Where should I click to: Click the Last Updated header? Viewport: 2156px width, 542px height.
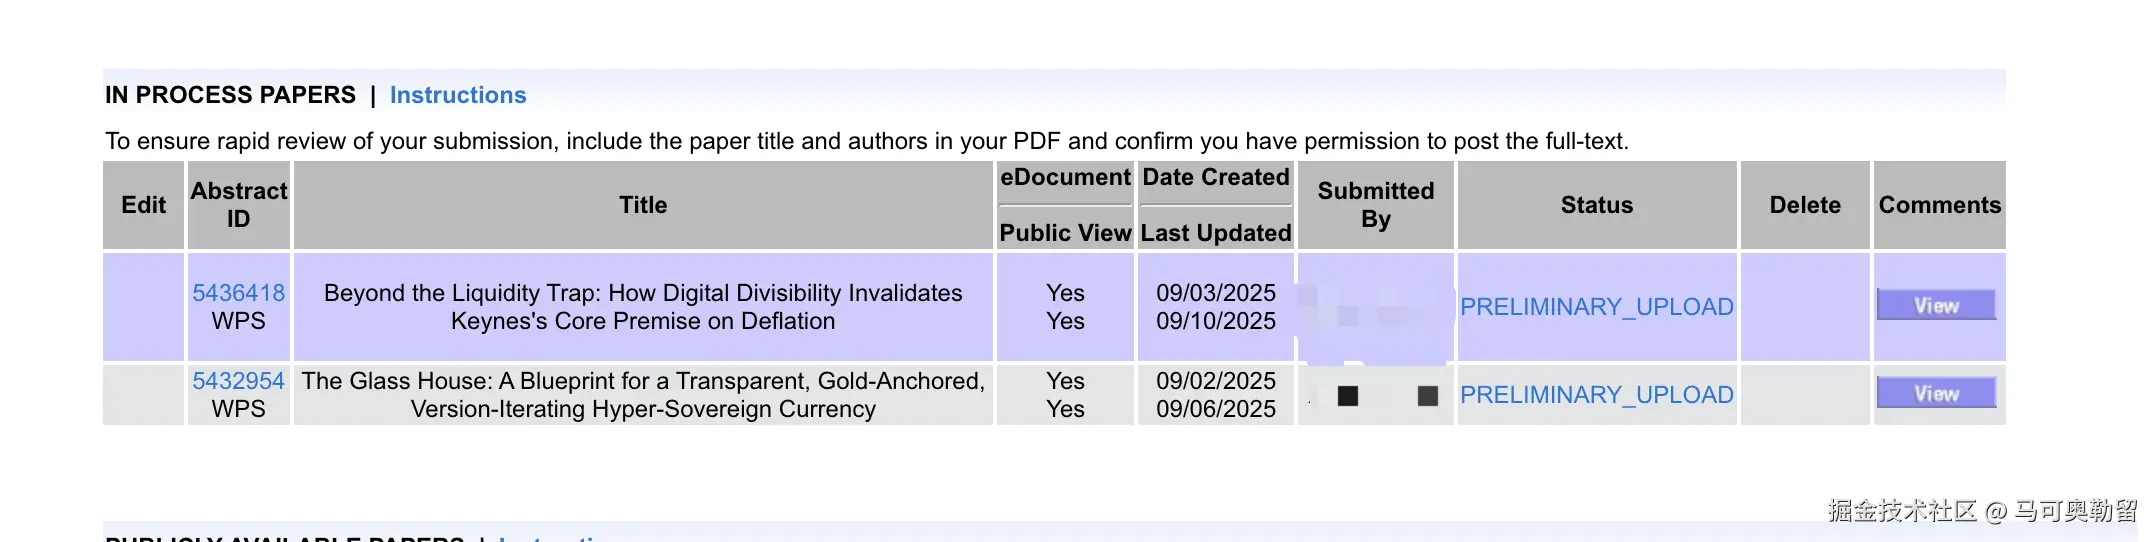coord(1215,233)
